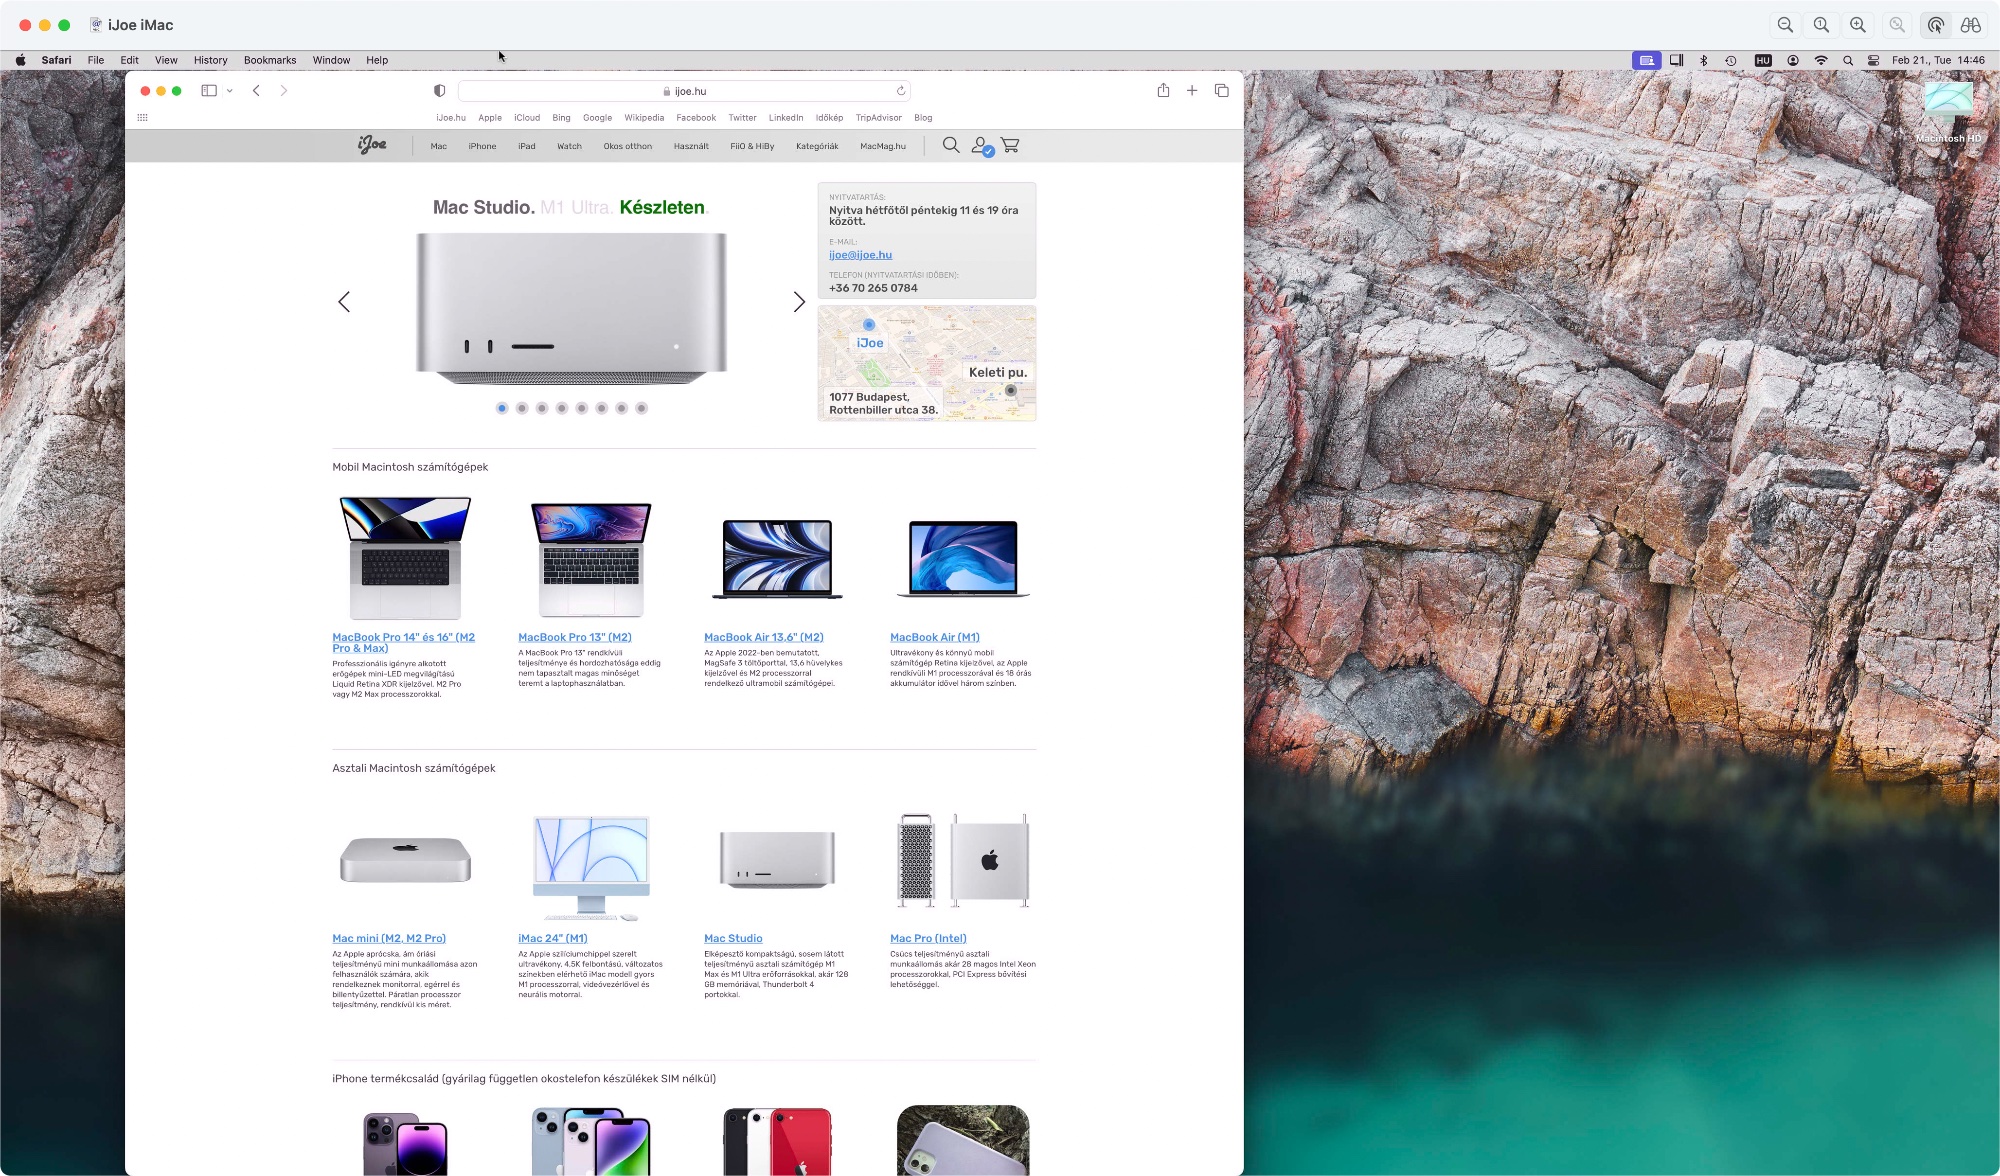Image resolution: width=2000 pixels, height=1176 pixels.
Task: Click the Bluetooth menu bar icon
Action: (1704, 60)
